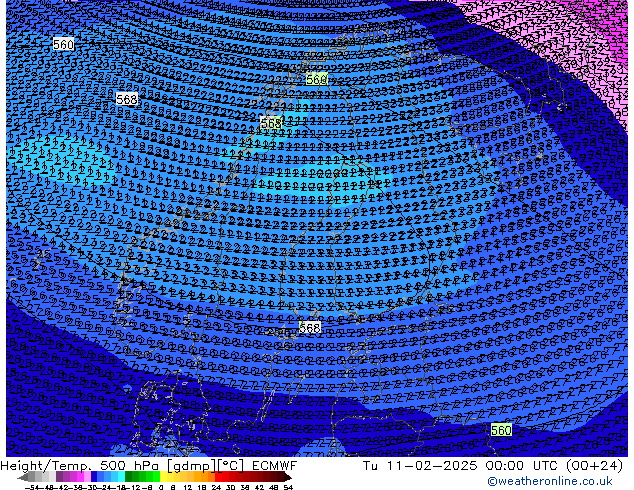Click the Tu 11-02-2025 date text
634x490 pixels.
coord(420,466)
